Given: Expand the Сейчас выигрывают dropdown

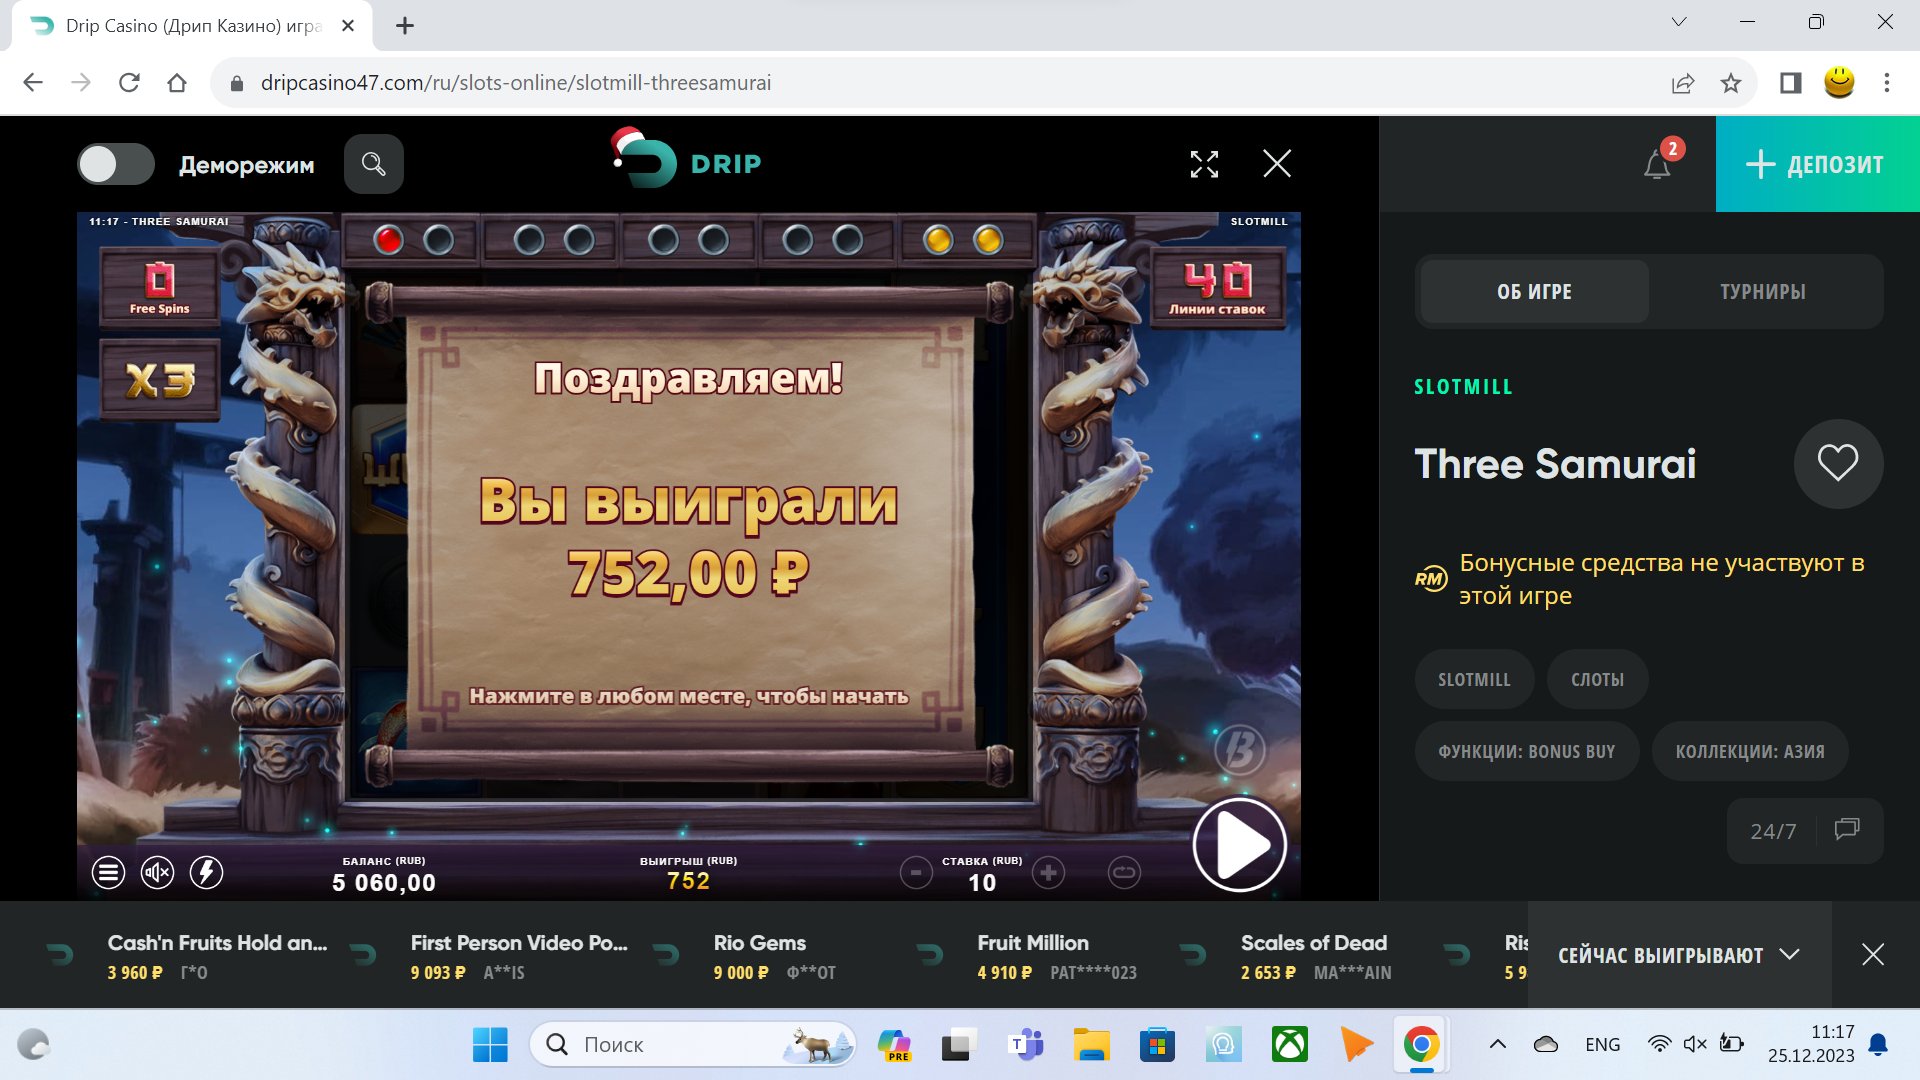Looking at the screenshot, I should (1680, 955).
